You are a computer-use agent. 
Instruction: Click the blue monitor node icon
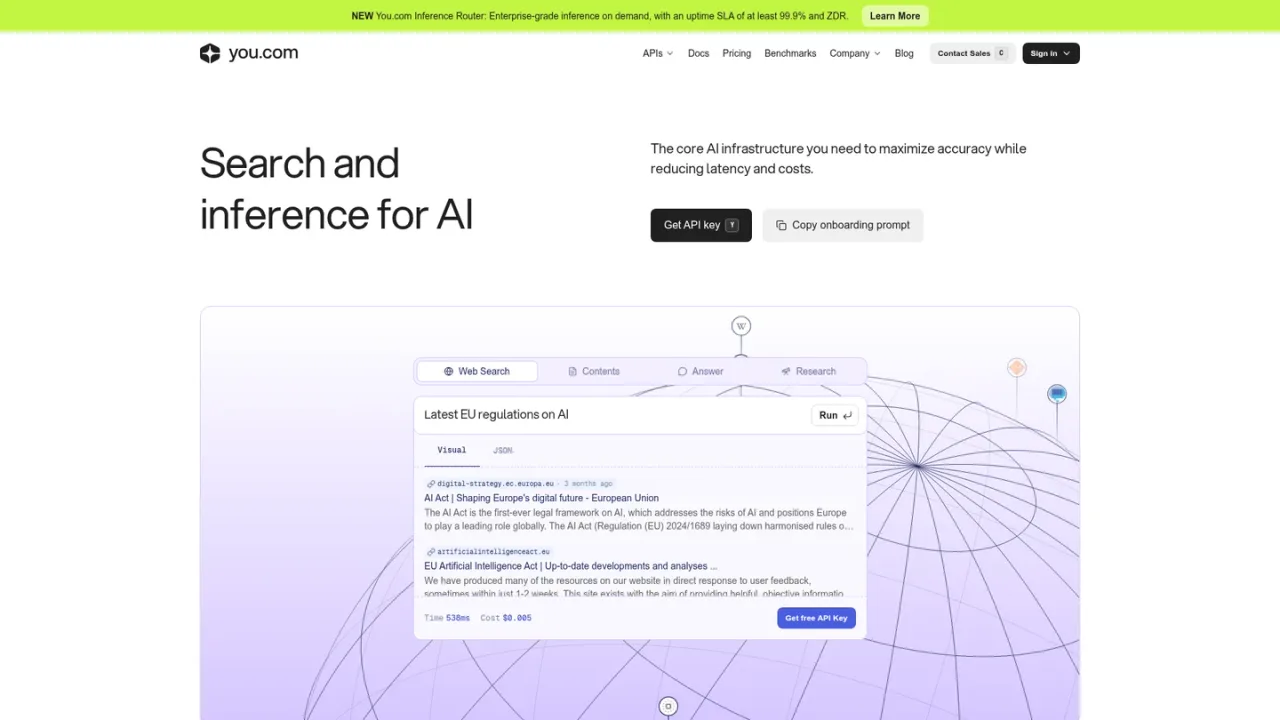[1057, 394]
